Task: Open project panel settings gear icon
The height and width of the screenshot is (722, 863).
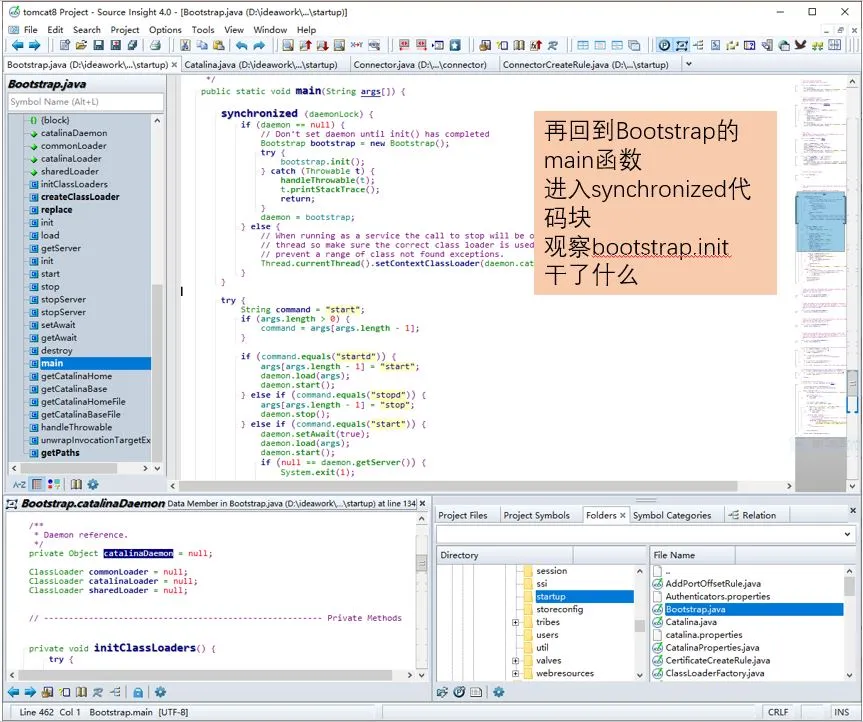Action: 499,692
